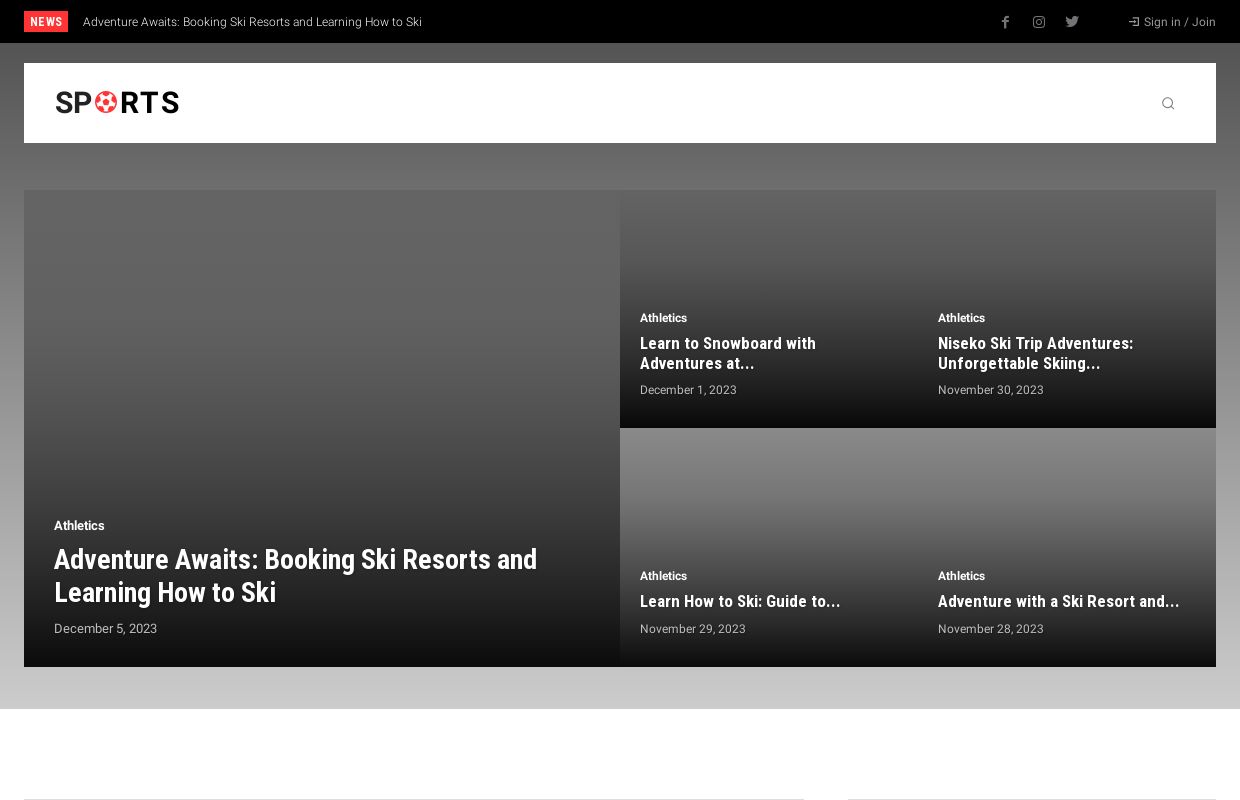
Task: Select Athletics tag above Learn to Snowboard
Action: (663, 318)
